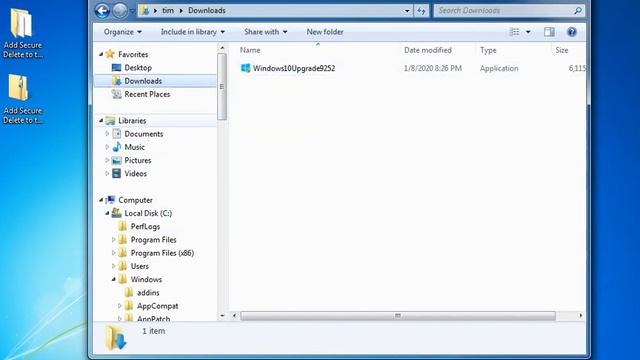640x360 pixels.
Task: Open the More view options dropdown arrow
Action: coord(528,32)
